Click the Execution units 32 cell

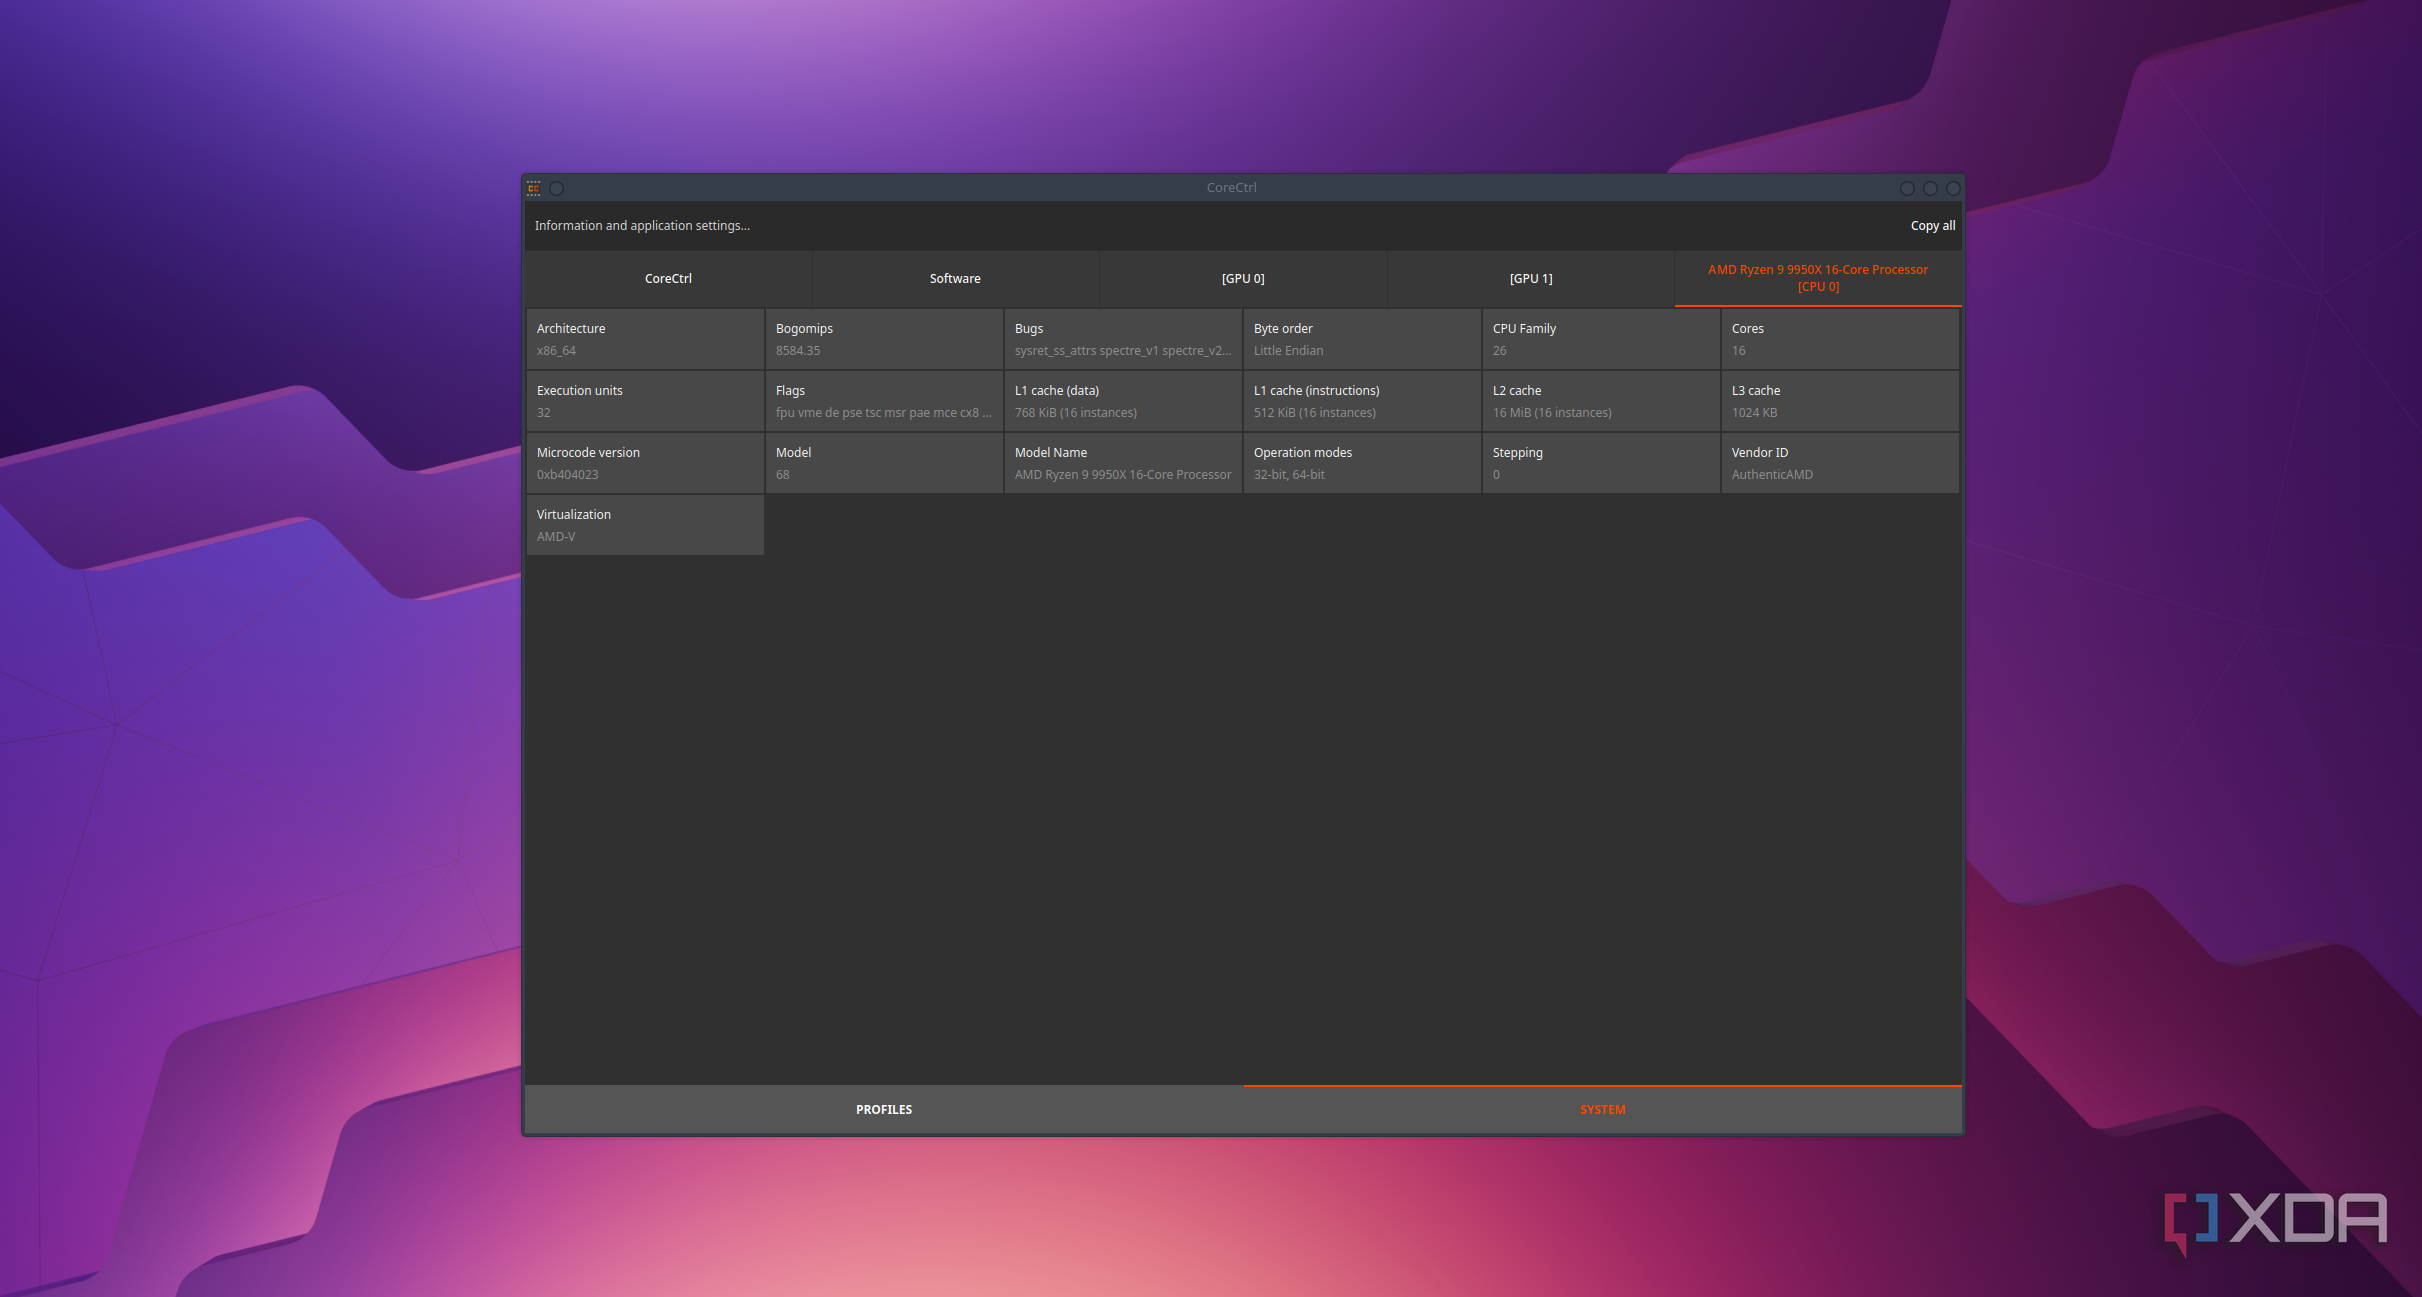645,402
